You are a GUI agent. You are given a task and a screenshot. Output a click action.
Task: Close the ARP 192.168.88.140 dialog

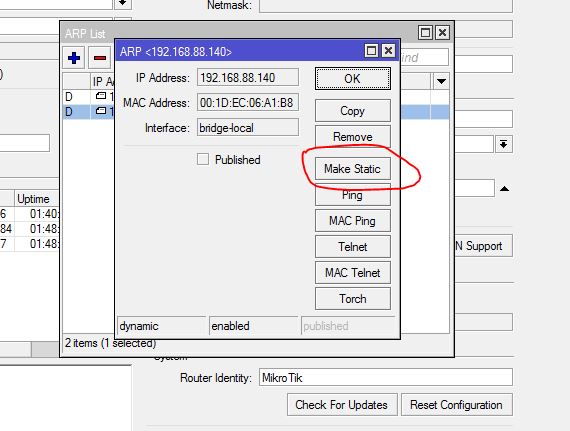[388, 51]
